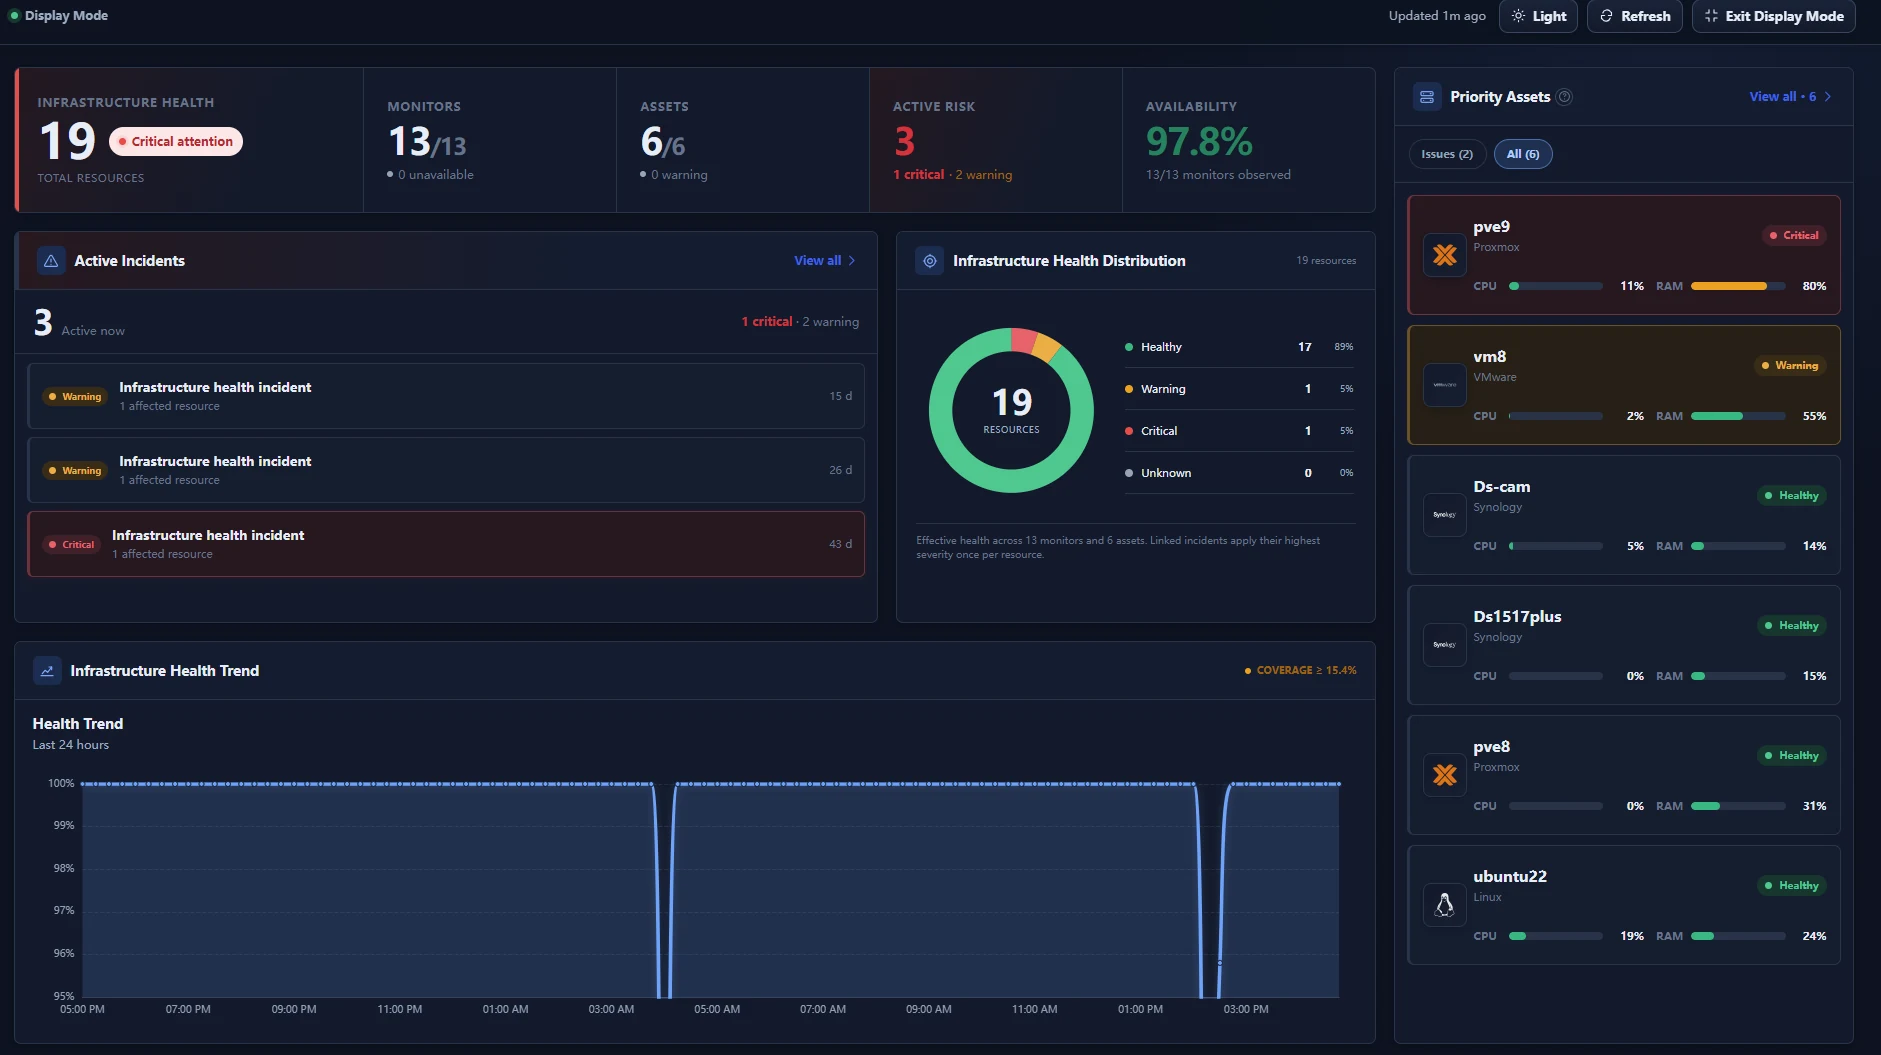Click the Updated 1m ago text
1881x1055 pixels.
tap(1437, 16)
